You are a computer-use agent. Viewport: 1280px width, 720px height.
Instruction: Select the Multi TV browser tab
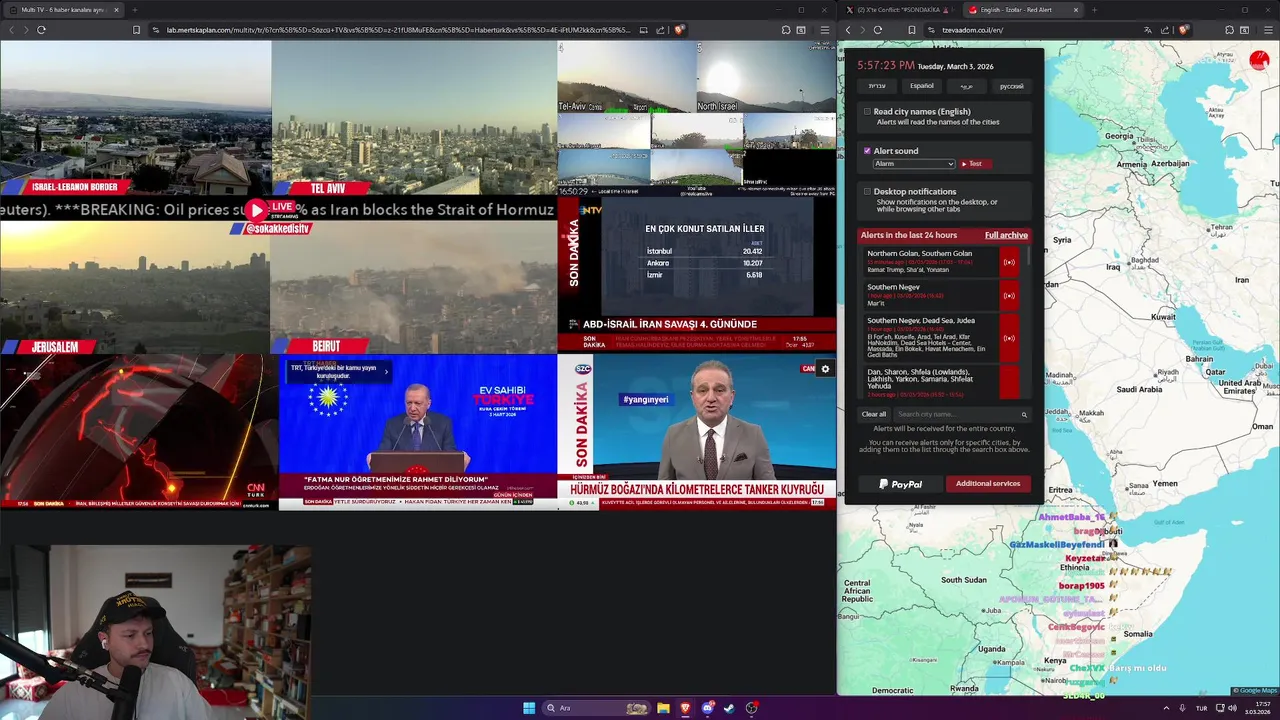pos(62,10)
